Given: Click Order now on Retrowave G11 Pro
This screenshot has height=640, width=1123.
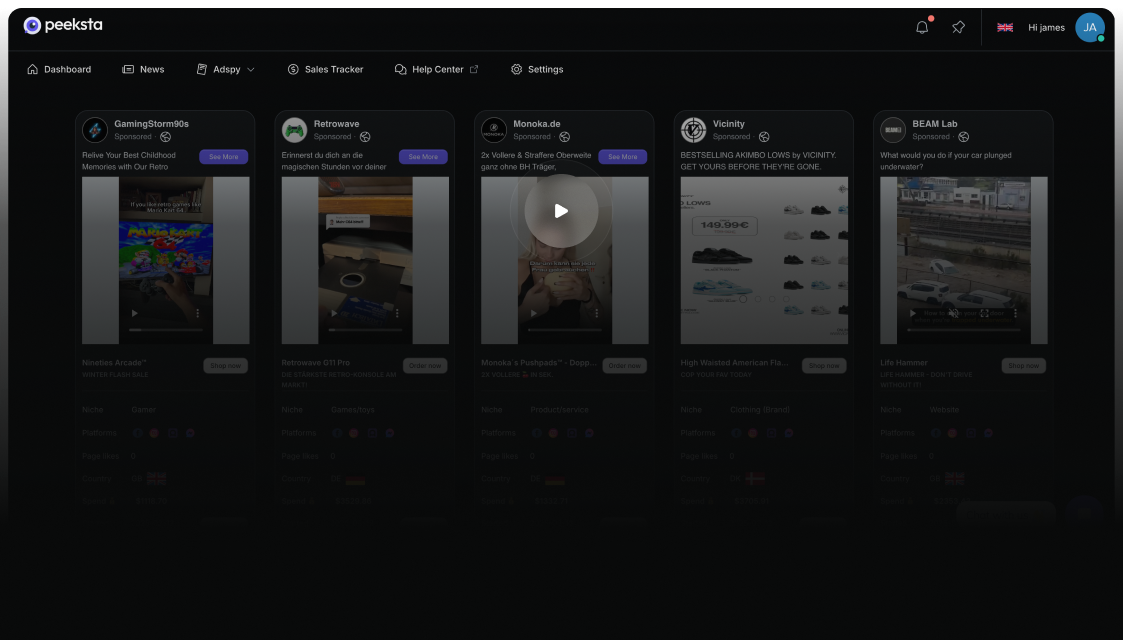Looking at the screenshot, I should coord(425,366).
